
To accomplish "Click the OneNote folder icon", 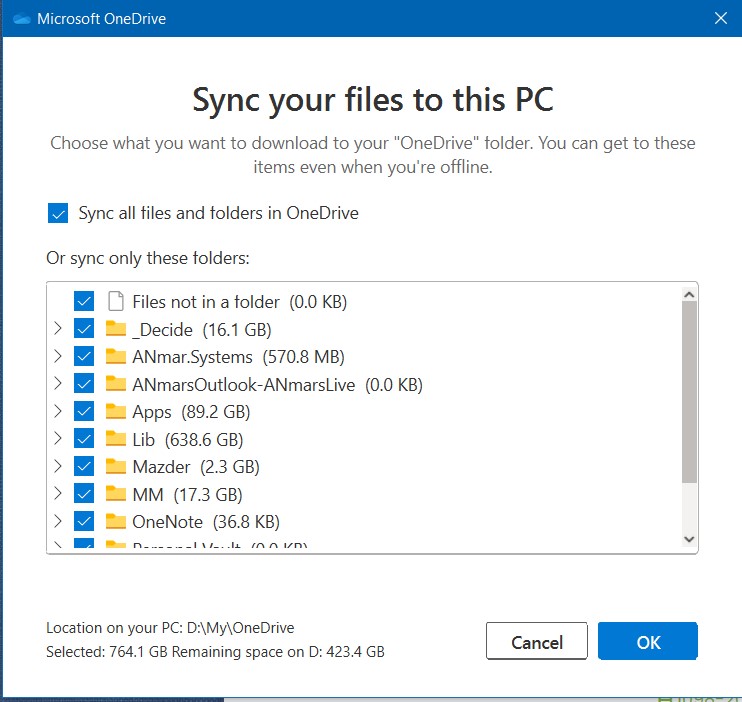I will (x=116, y=522).
